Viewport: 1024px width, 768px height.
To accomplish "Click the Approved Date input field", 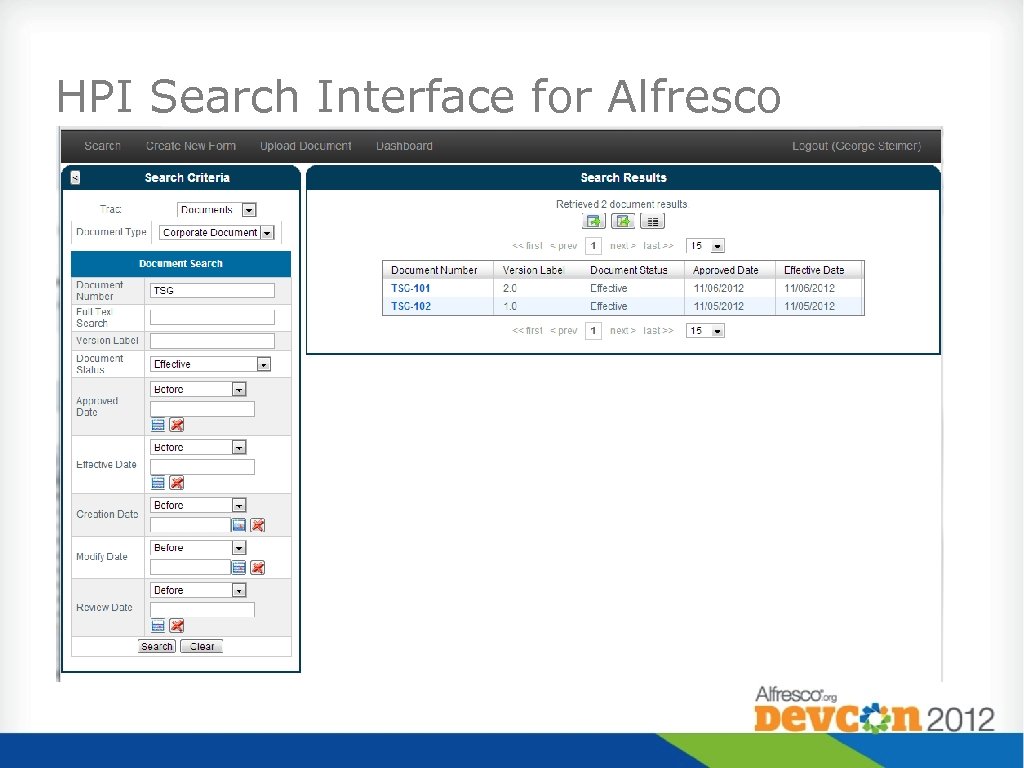I will (x=202, y=409).
